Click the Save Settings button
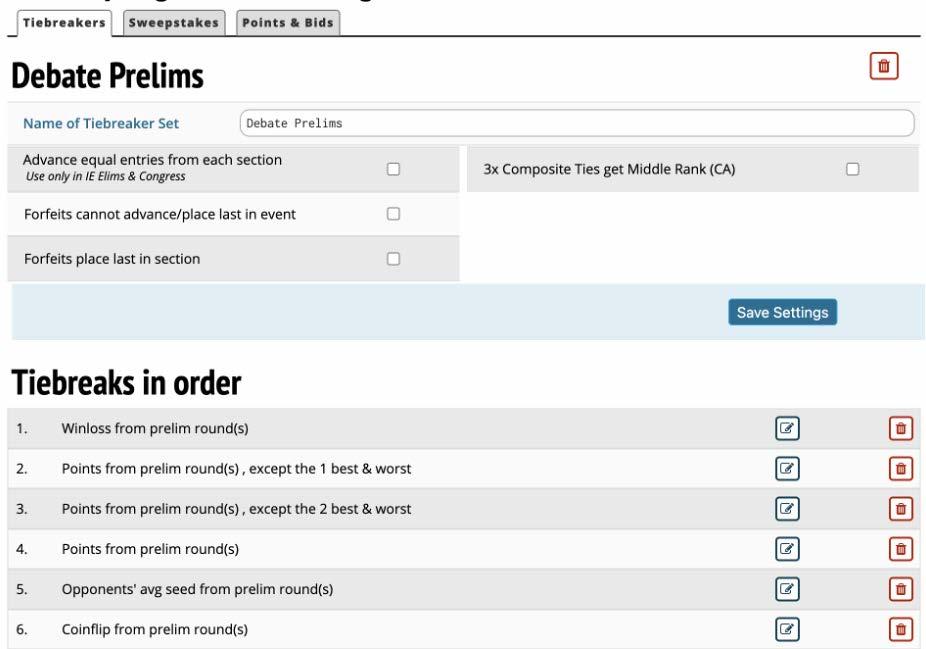The width and height of the screenshot is (926, 649). click(x=783, y=312)
